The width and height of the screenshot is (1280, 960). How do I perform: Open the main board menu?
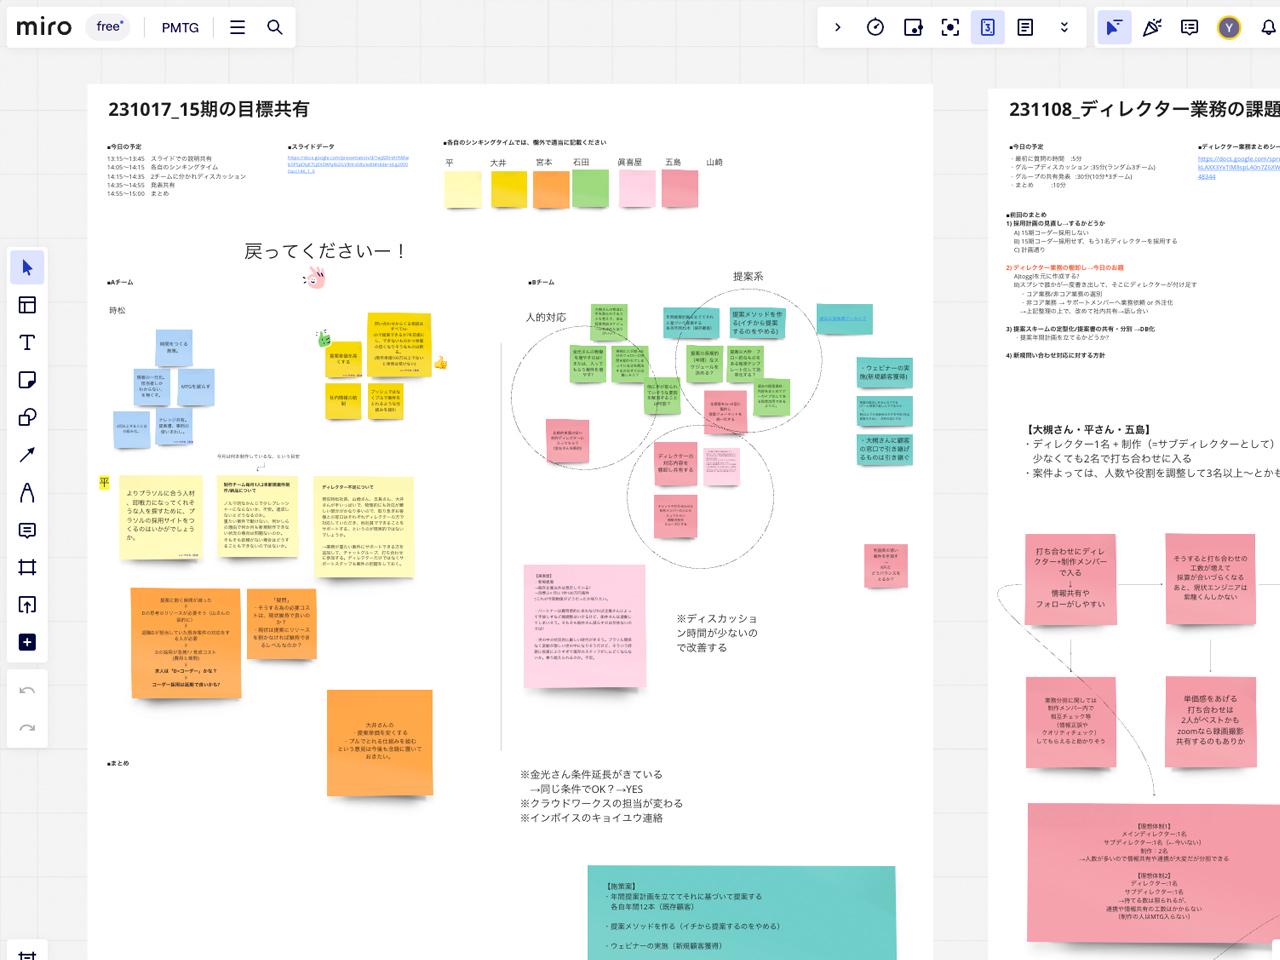click(237, 27)
